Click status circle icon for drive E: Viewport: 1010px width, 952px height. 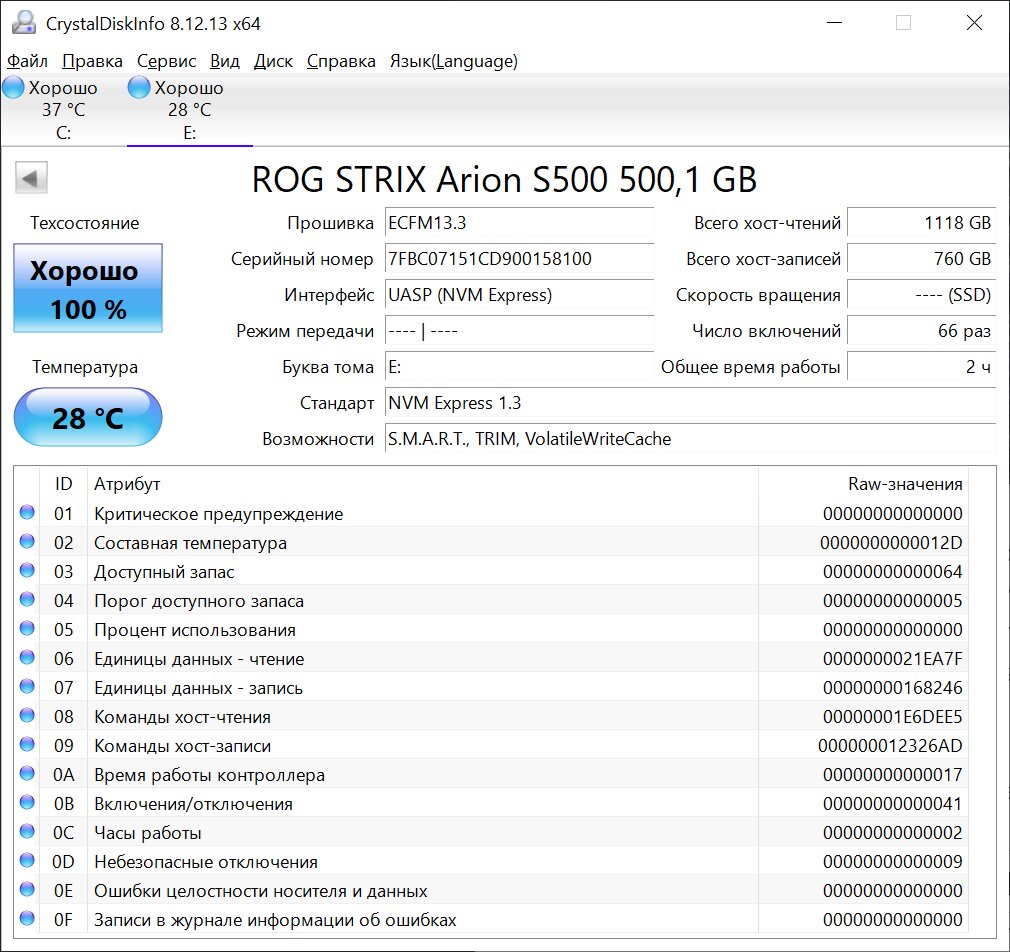pos(138,88)
